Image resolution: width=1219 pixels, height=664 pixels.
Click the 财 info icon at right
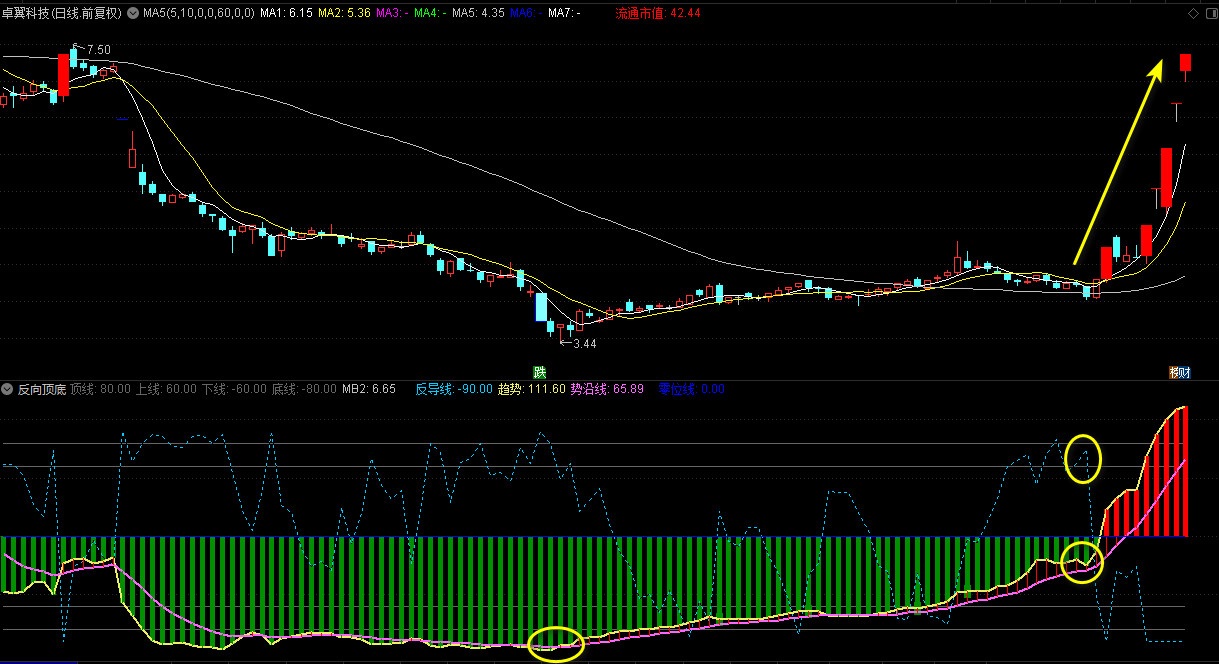[1180, 372]
